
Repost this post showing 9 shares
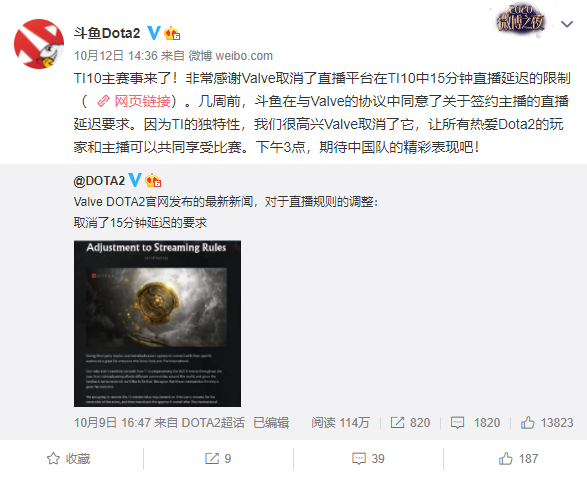pyautogui.click(x=218, y=459)
